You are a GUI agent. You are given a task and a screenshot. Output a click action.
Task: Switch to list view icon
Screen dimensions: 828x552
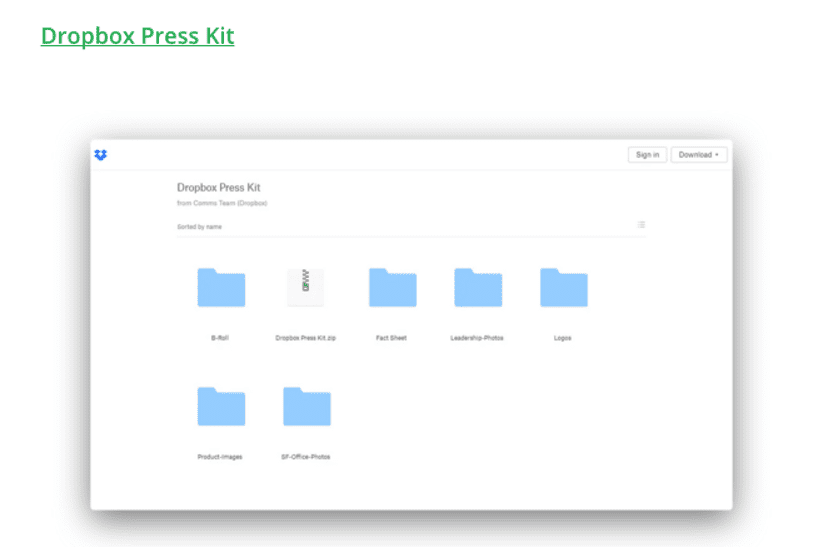[641, 225]
